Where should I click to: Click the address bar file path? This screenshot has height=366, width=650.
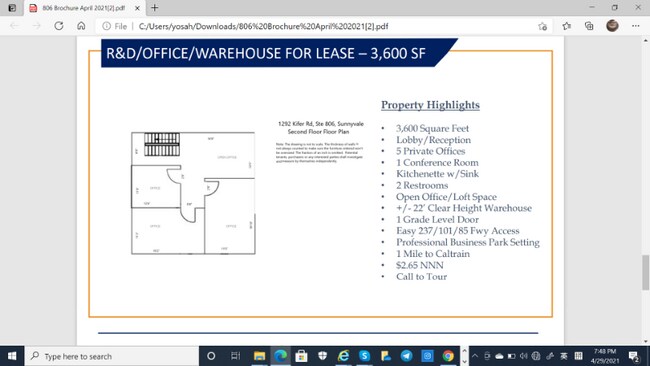pyautogui.click(x=263, y=26)
